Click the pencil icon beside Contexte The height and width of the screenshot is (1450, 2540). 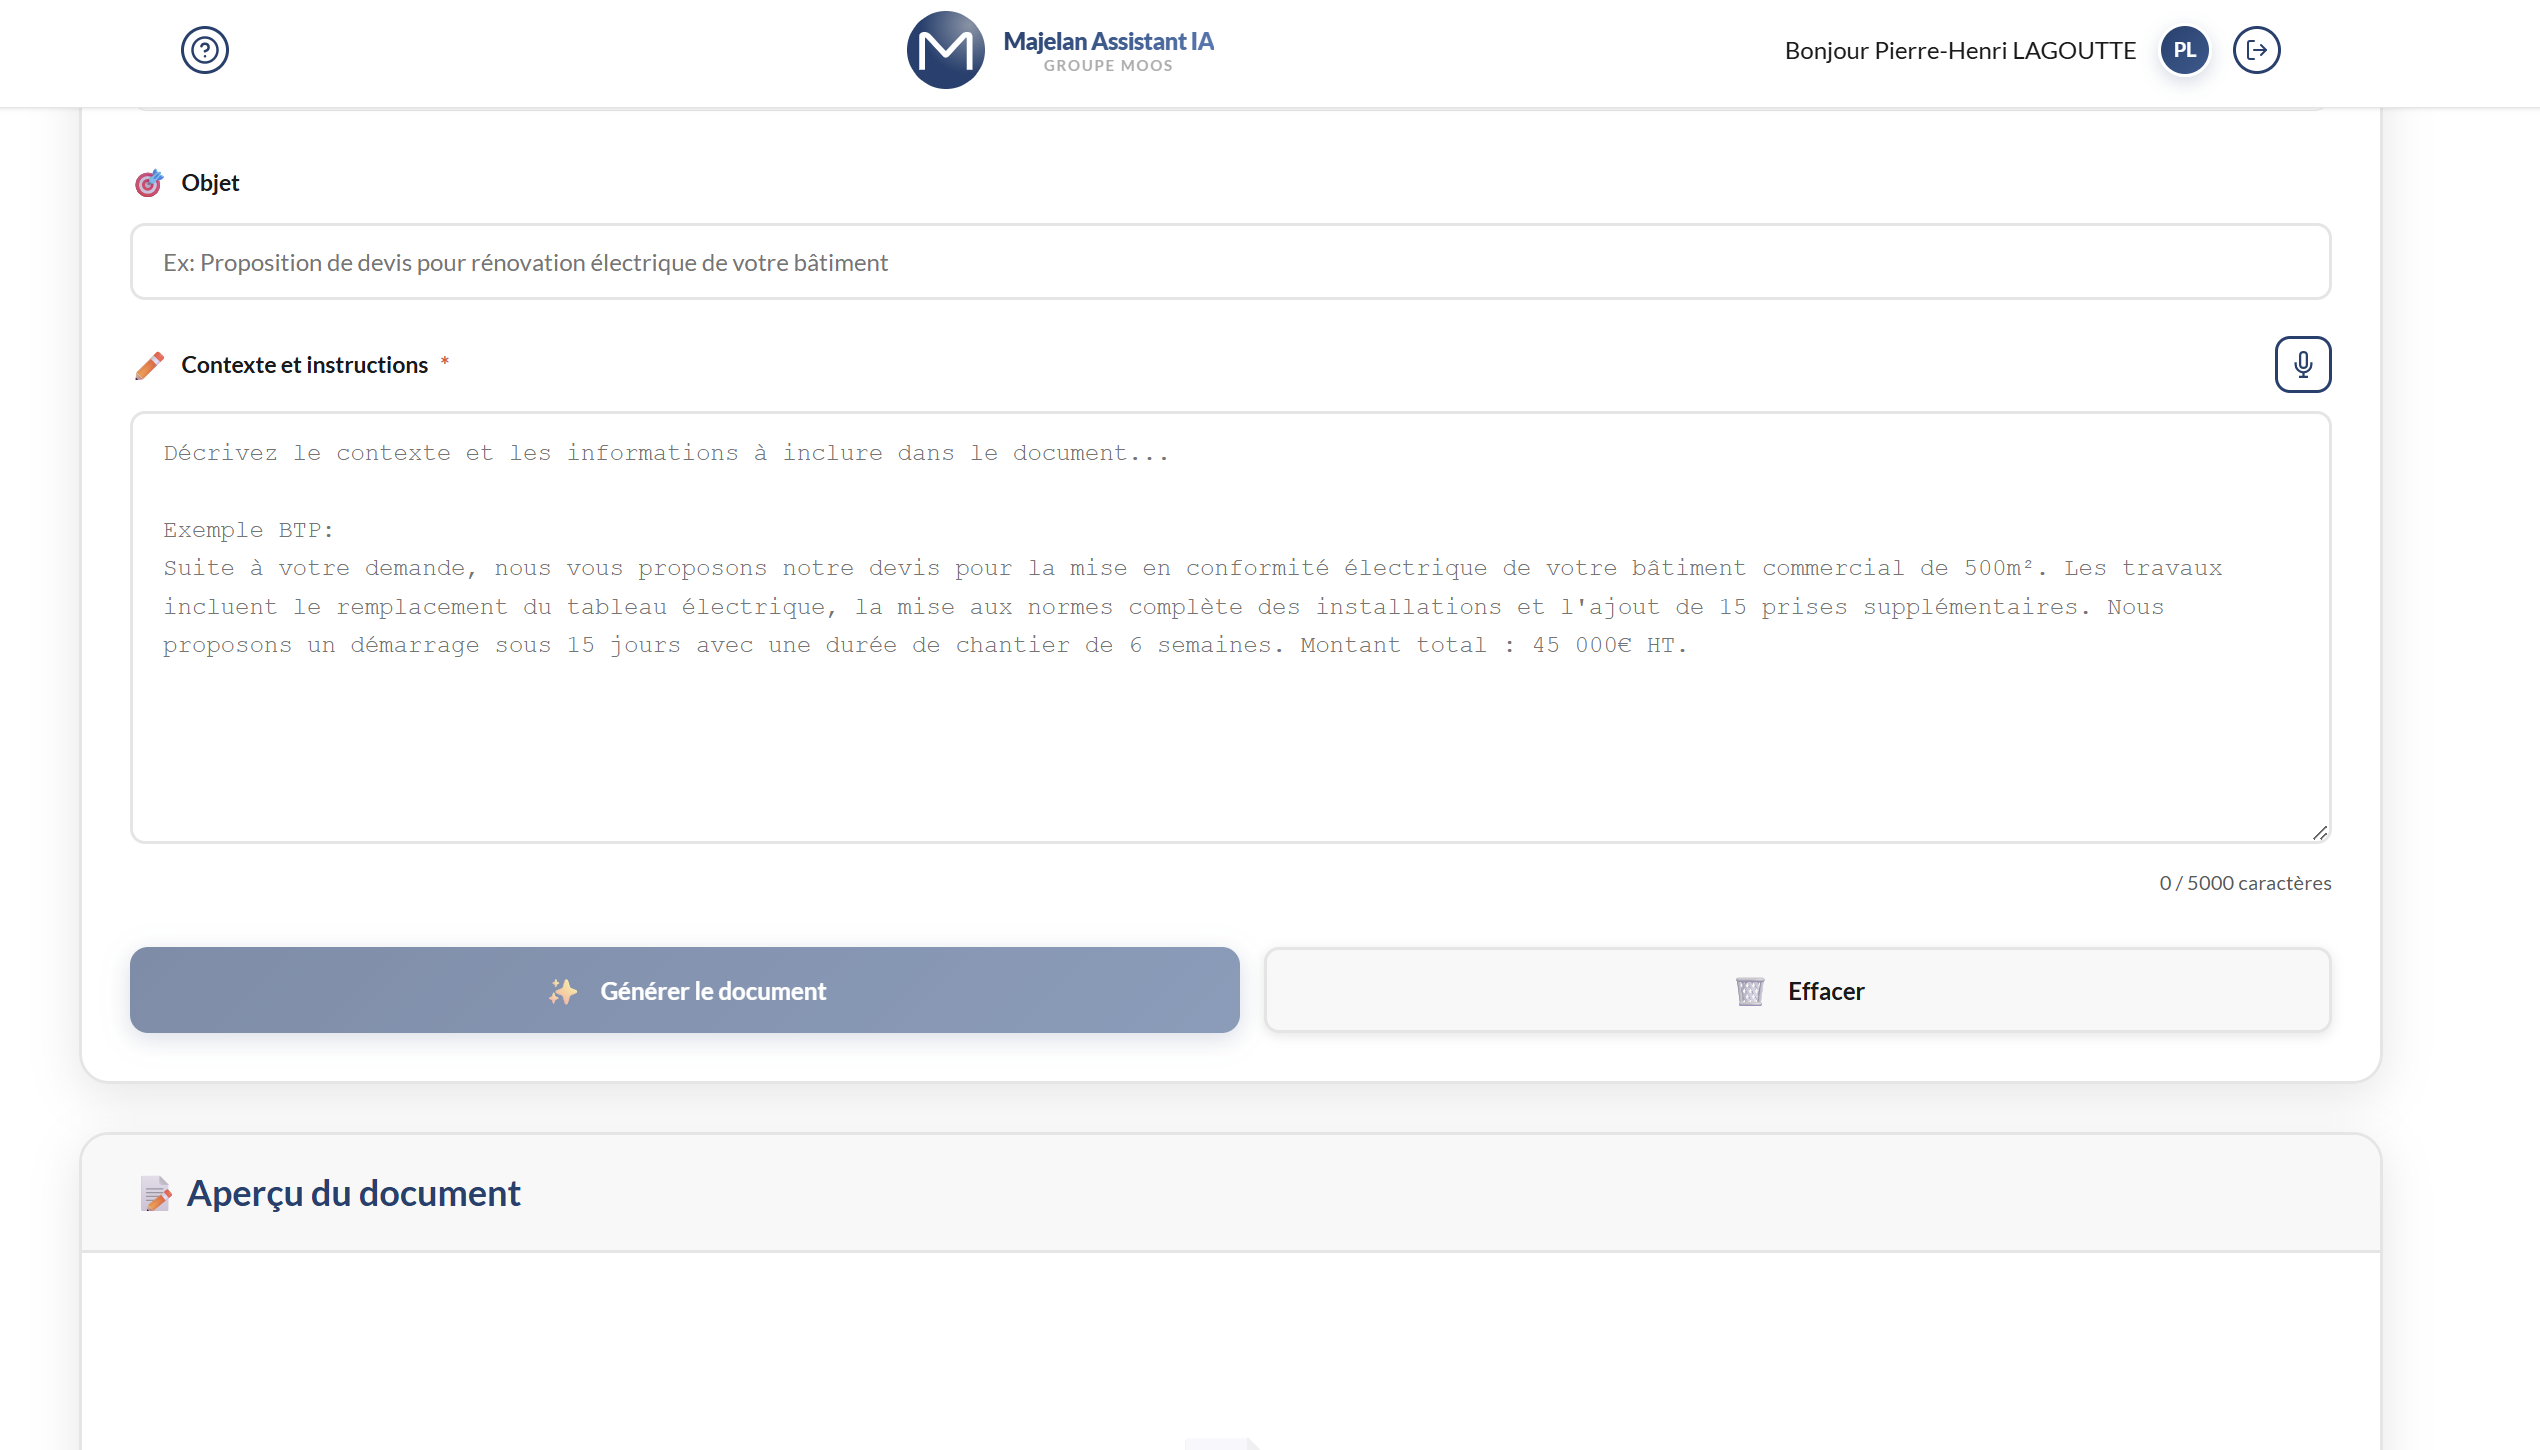[x=149, y=365]
